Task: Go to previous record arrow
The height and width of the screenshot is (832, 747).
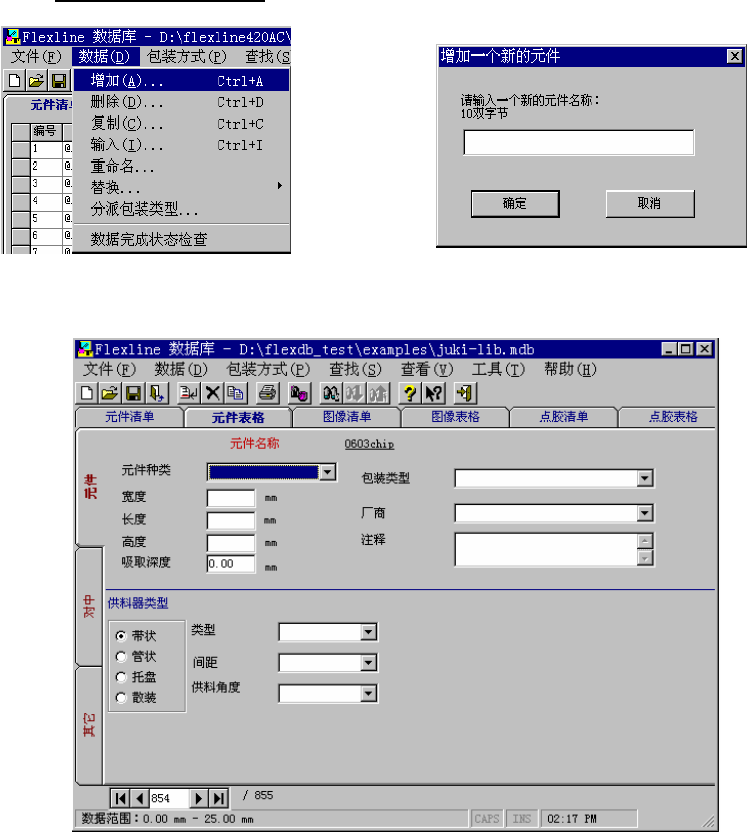Action: click(x=140, y=798)
